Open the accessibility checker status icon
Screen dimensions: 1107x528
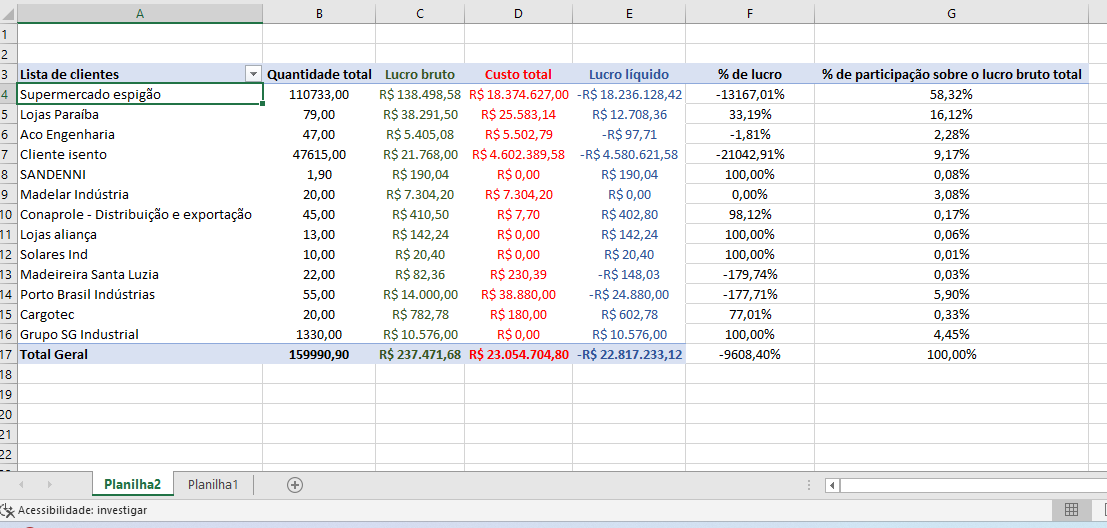pyautogui.click(x=7, y=510)
